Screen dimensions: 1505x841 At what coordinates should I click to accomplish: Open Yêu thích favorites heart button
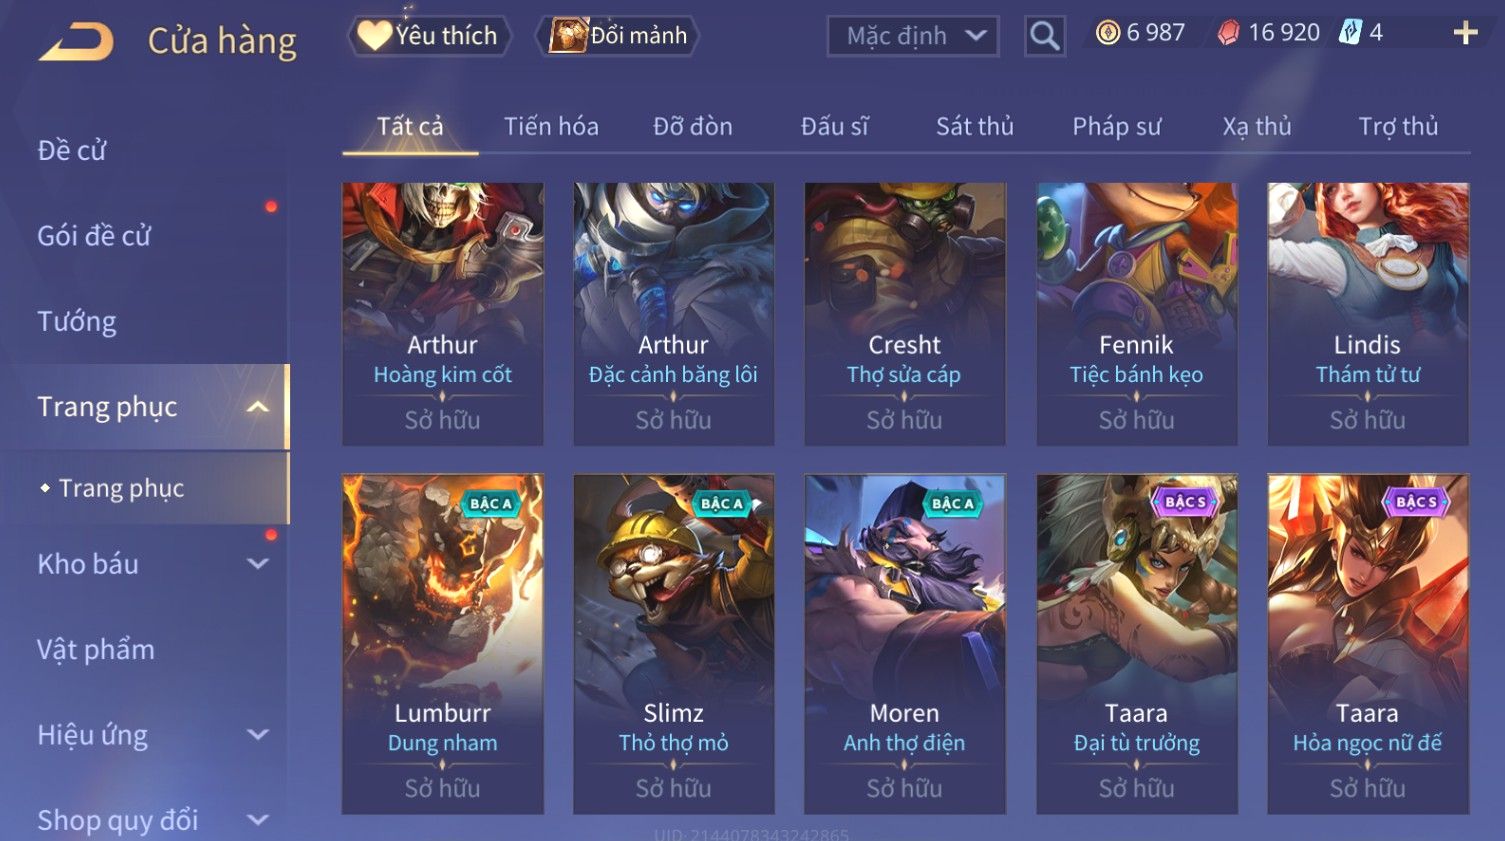pyautogui.click(x=429, y=36)
